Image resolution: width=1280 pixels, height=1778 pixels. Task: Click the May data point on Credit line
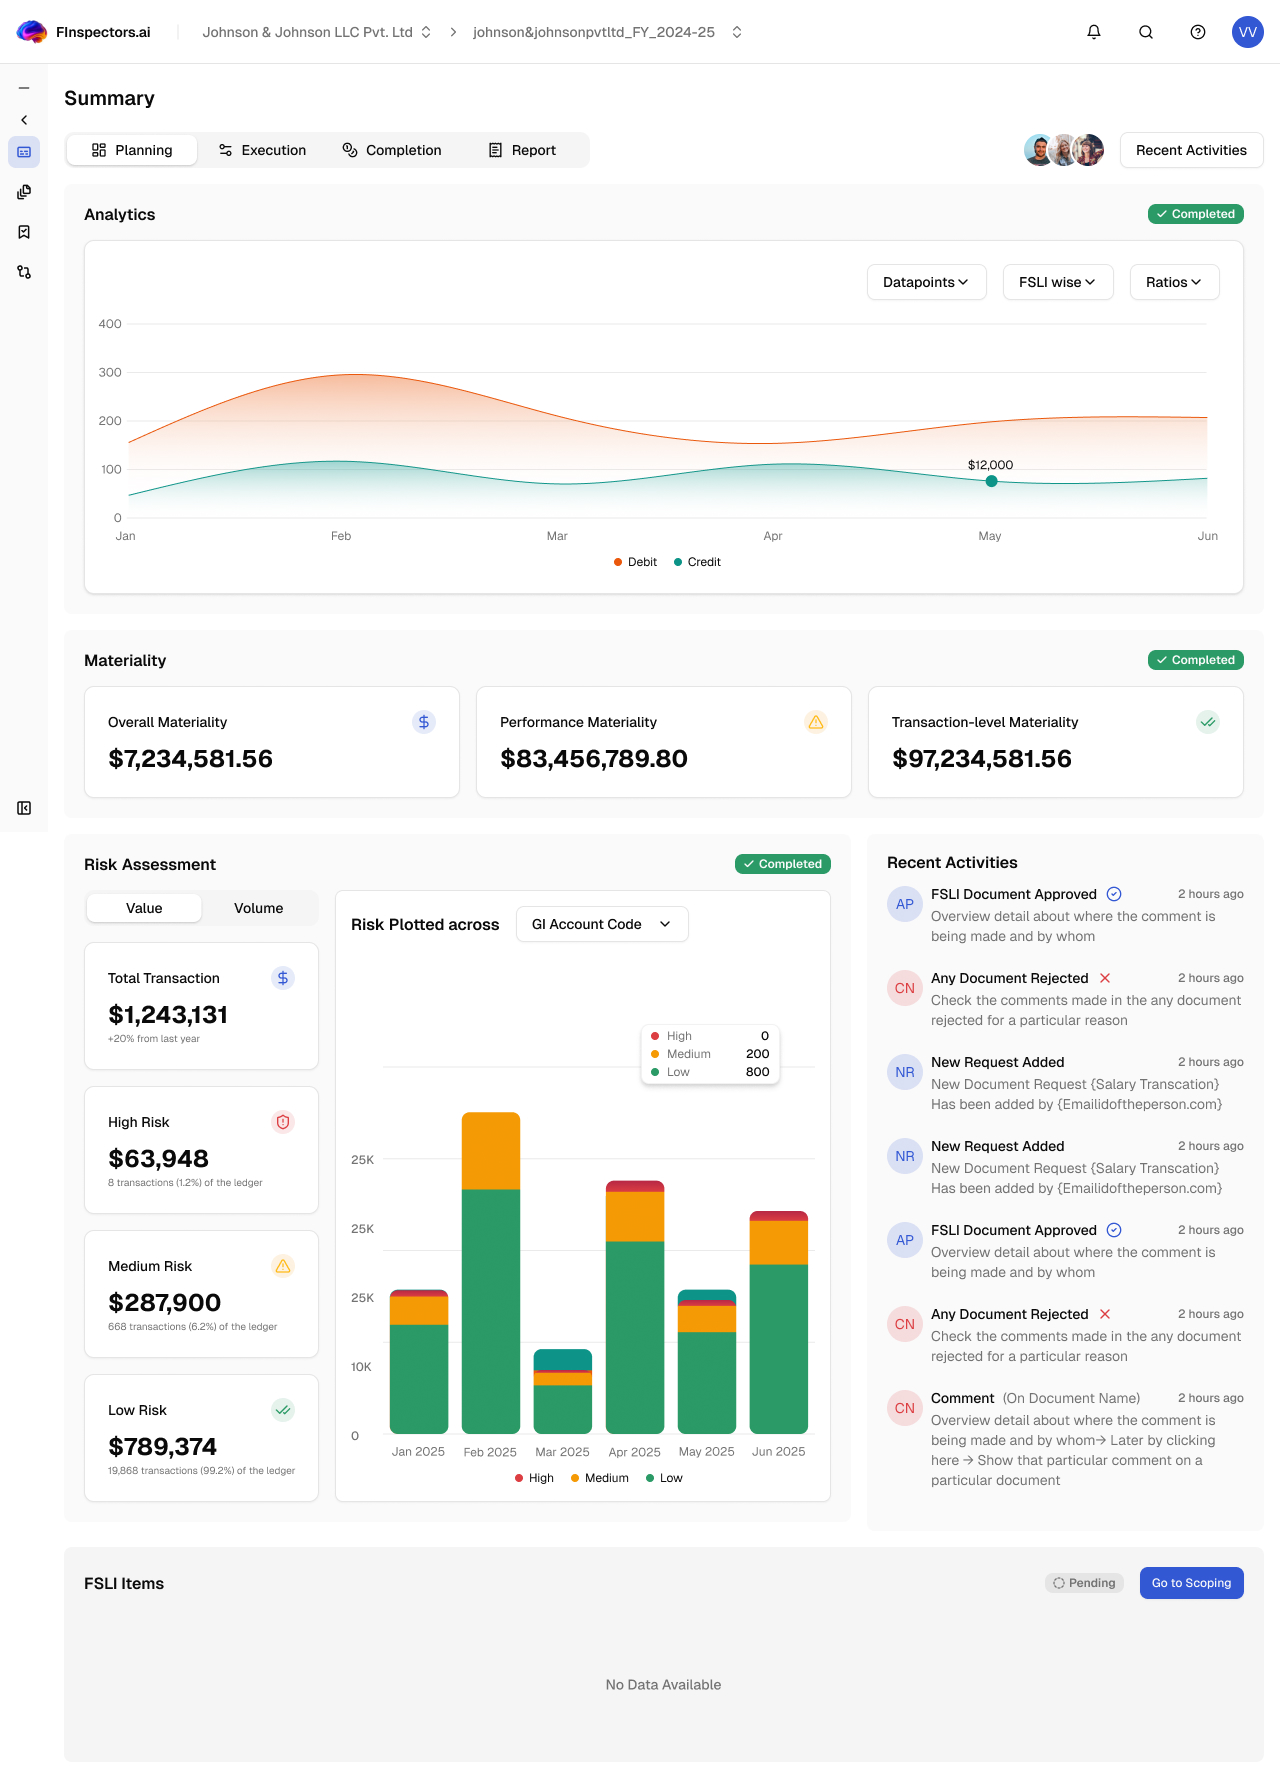click(x=991, y=481)
